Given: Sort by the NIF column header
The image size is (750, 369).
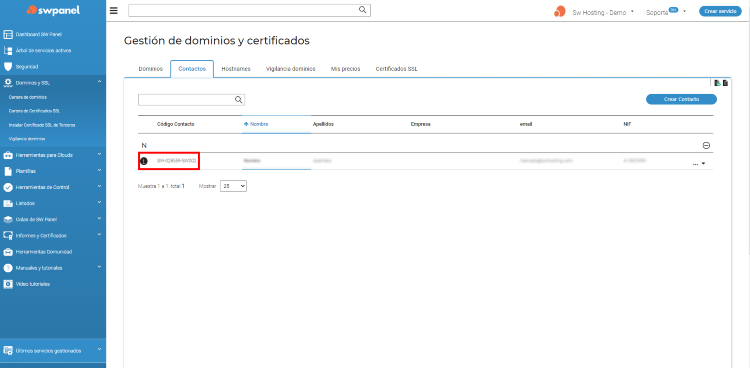Looking at the screenshot, I should tap(627, 124).
